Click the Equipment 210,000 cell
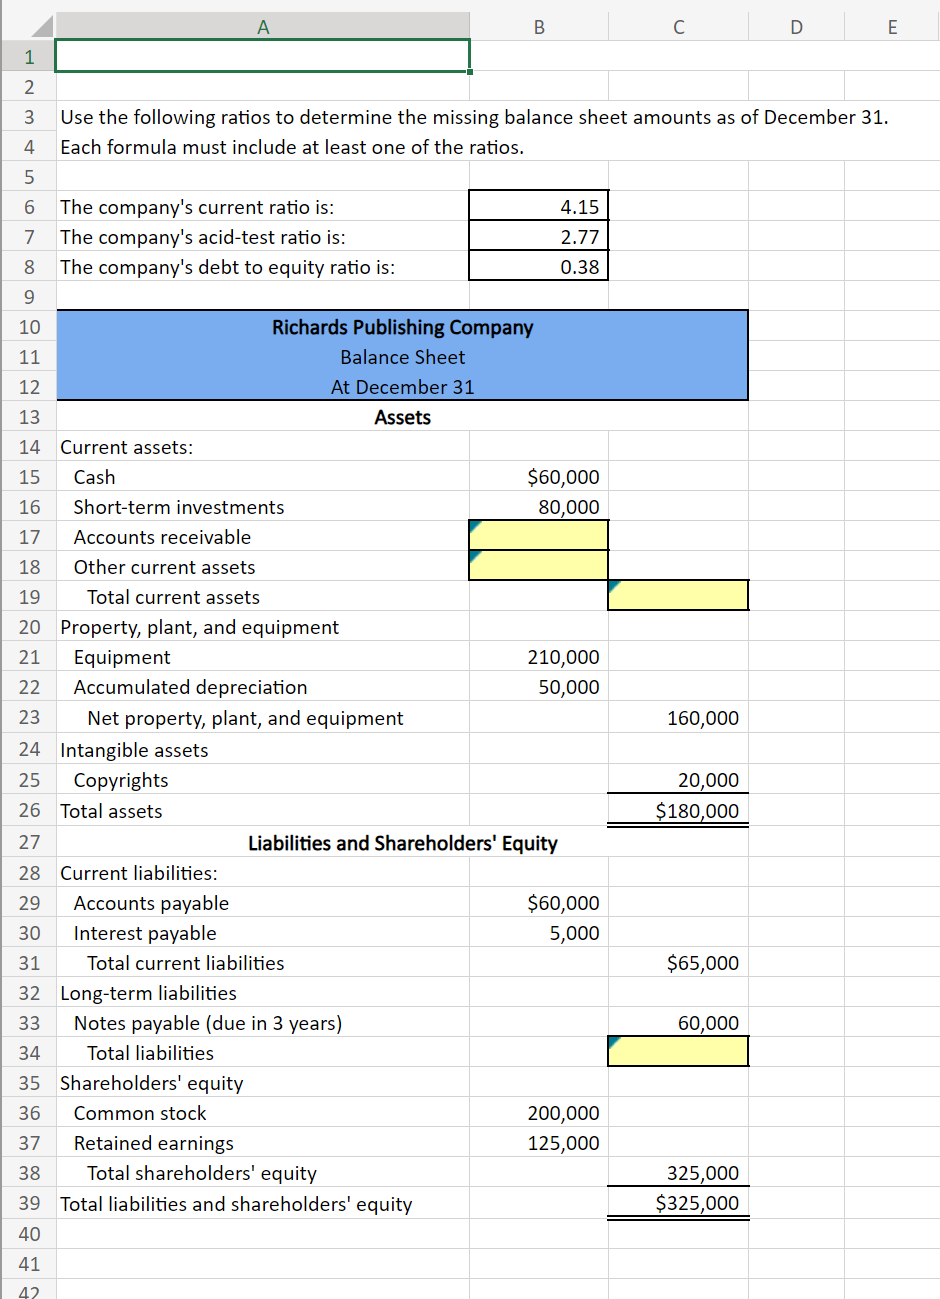The height and width of the screenshot is (1299, 940). pyautogui.click(x=538, y=657)
